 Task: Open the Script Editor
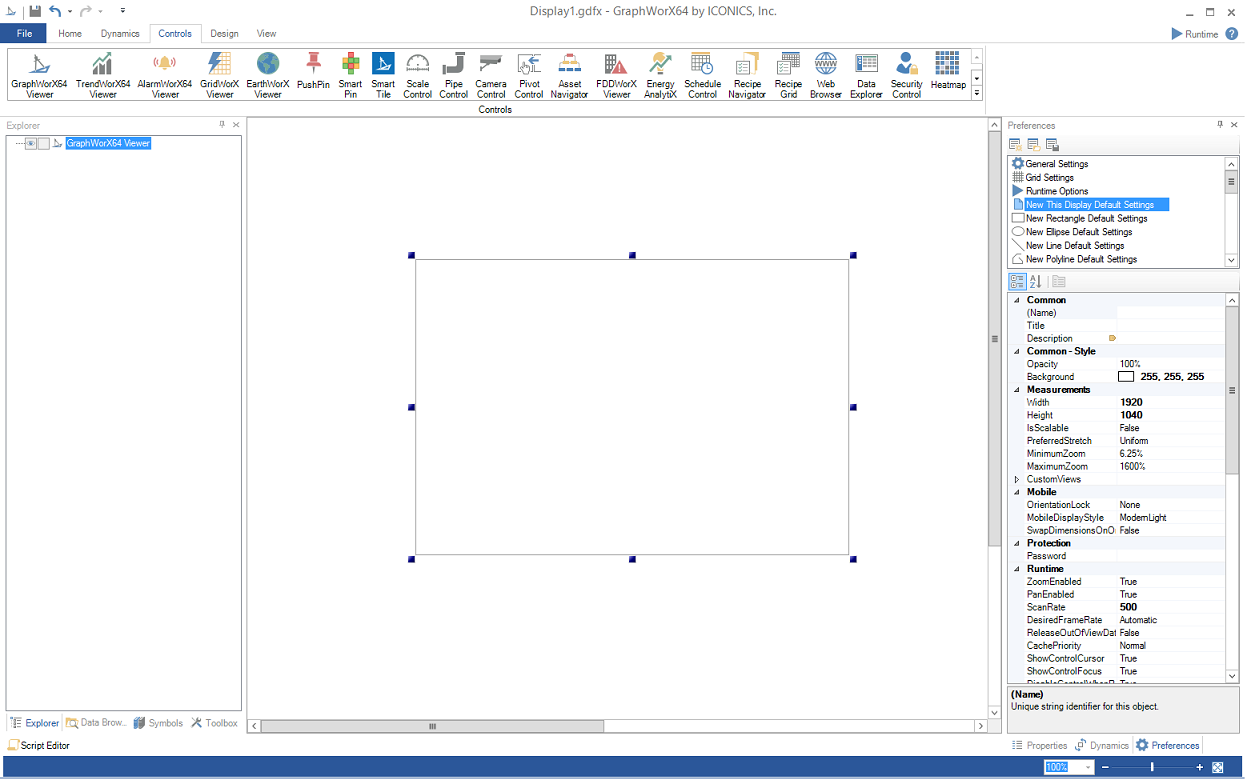39,746
